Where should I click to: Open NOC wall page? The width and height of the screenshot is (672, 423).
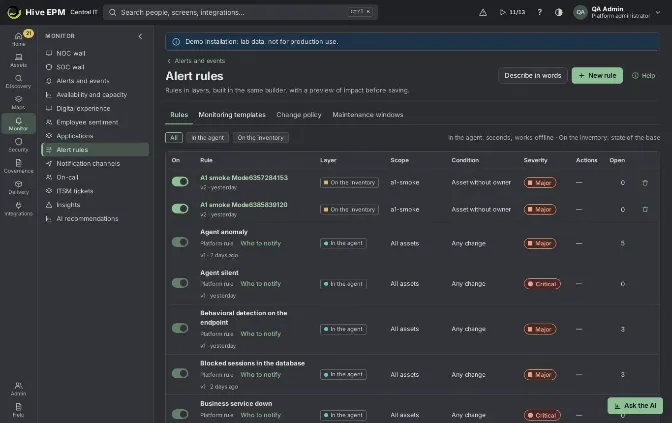pos(95,53)
